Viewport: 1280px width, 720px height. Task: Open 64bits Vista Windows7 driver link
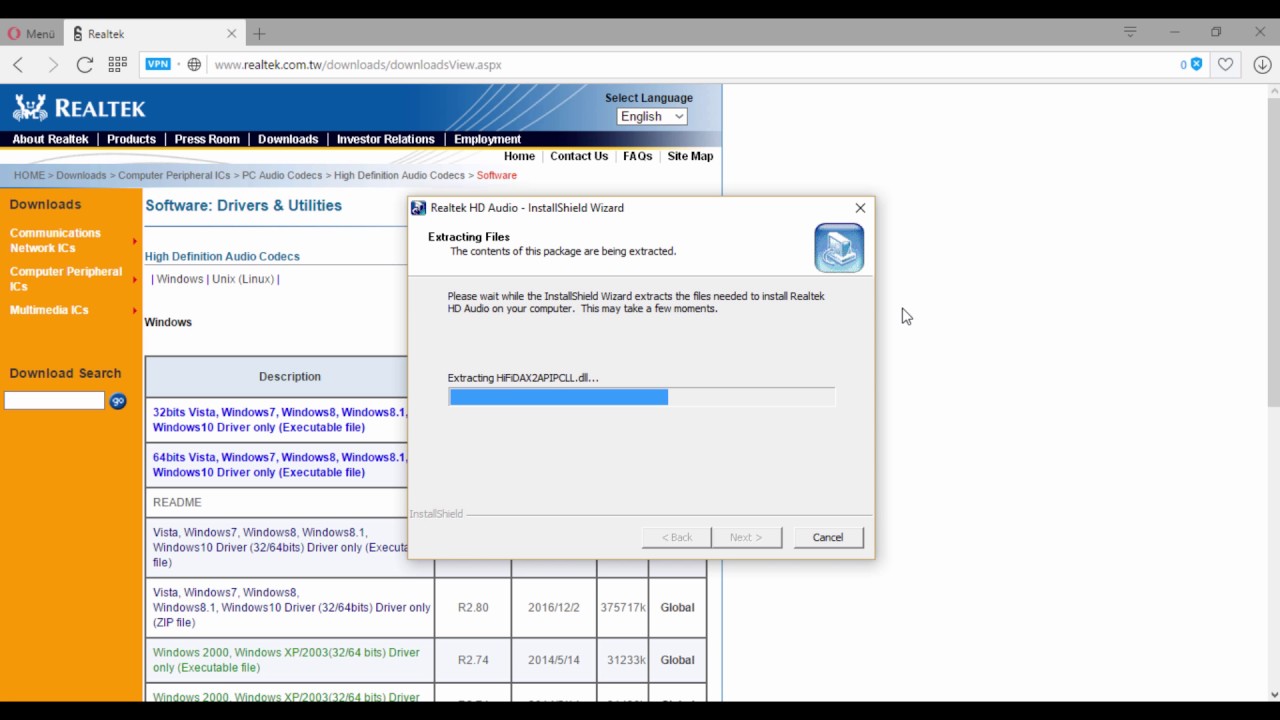pos(280,465)
